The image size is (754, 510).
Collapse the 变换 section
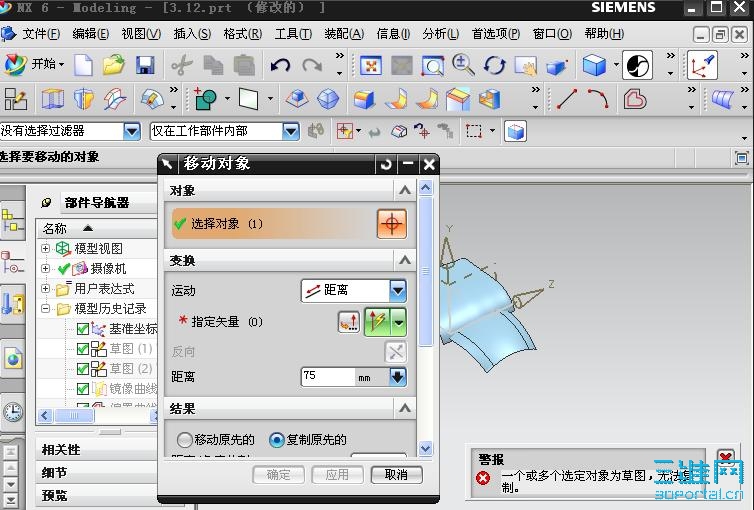[405, 261]
